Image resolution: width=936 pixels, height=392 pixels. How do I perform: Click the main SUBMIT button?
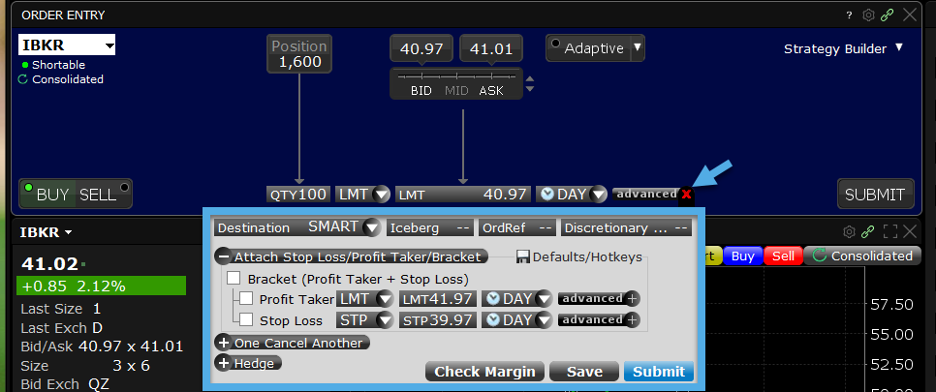[875, 194]
